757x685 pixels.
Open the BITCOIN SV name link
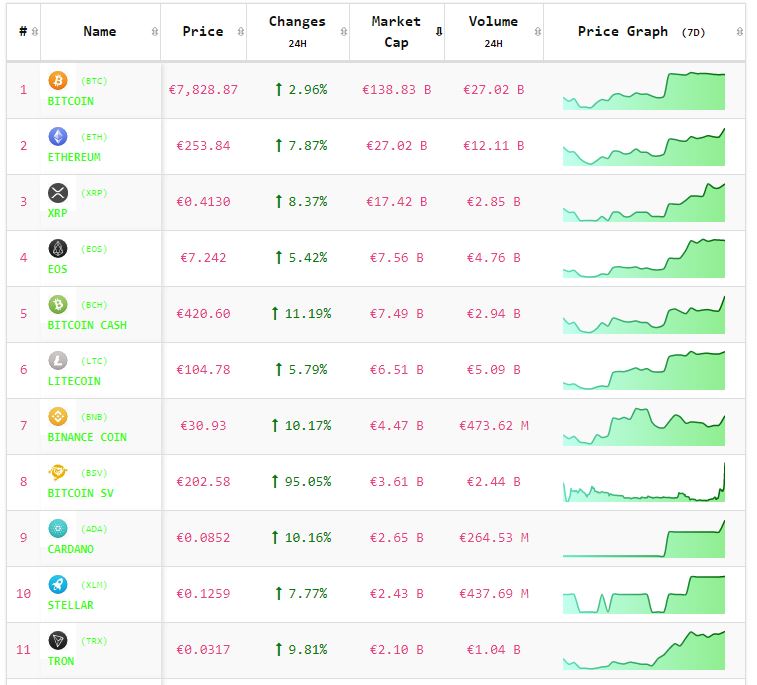tap(84, 493)
